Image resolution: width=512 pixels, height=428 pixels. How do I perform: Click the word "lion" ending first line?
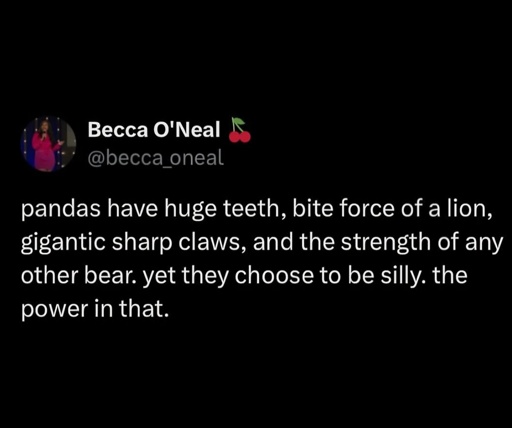tap(466, 208)
